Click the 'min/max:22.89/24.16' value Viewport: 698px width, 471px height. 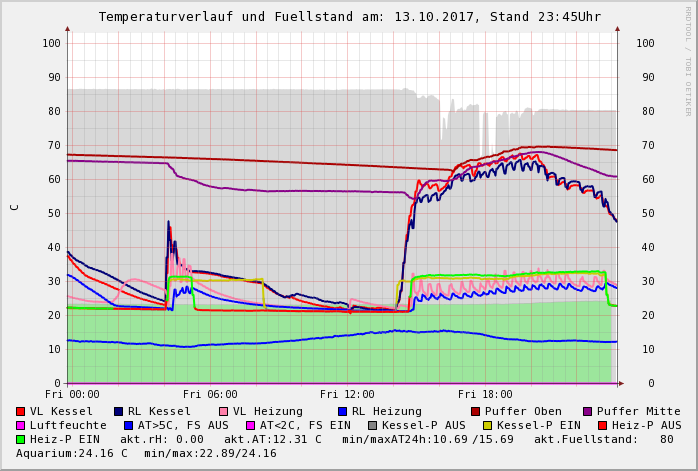(x=211, y=454)
